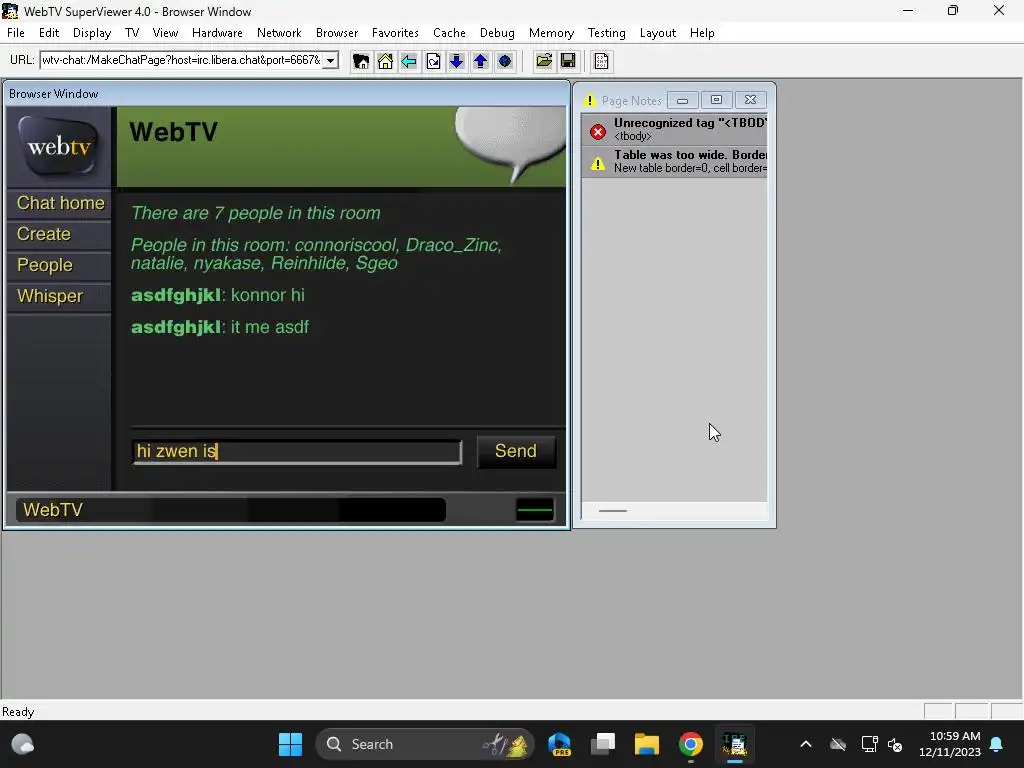
Task: Open the Testing menu
Action: [606, 33]
